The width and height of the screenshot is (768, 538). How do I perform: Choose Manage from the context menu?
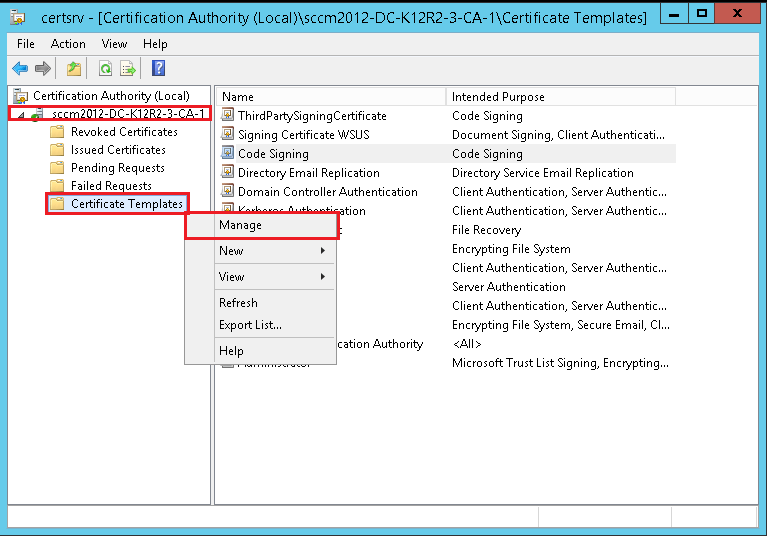coord(262,225)
